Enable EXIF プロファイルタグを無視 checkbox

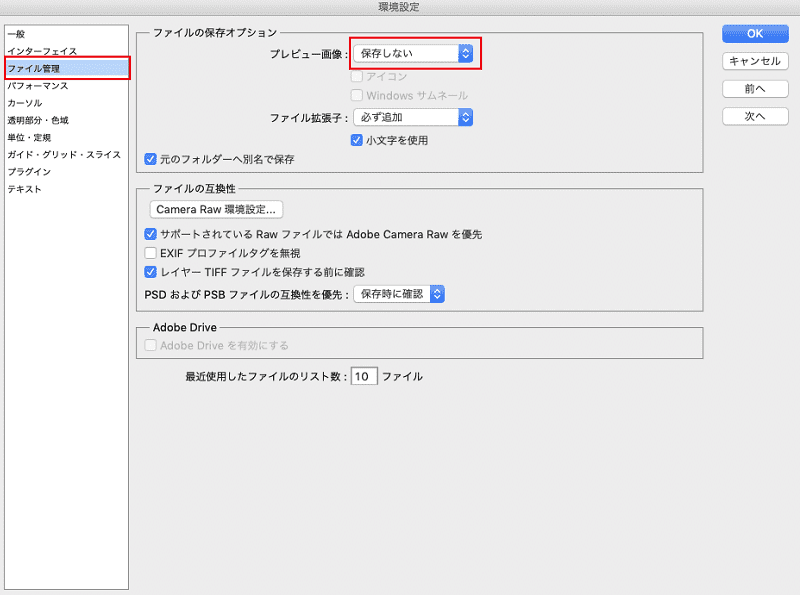(x=150, y=253)
